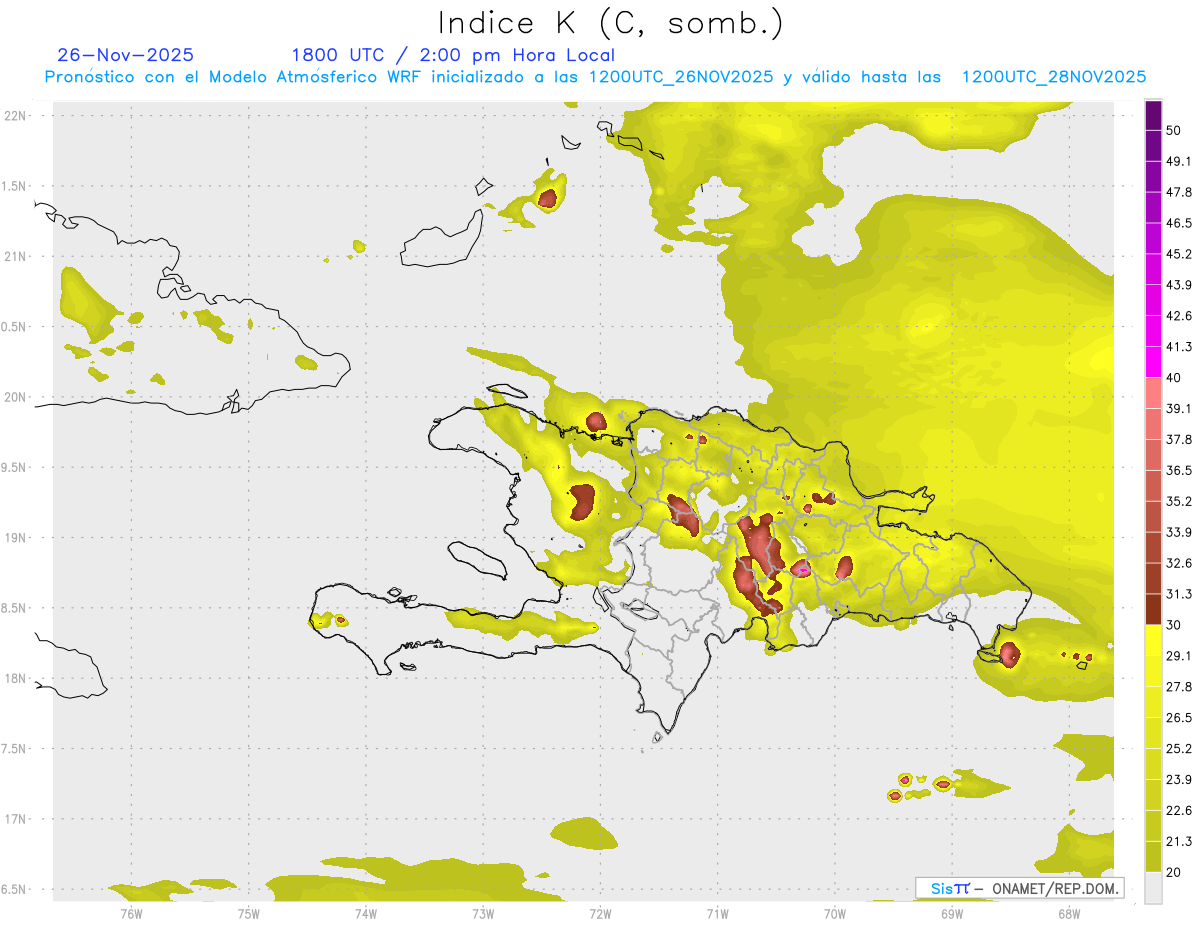Click the date "26-Nov-2025"

pyautogui.click(x=126, y=55)
